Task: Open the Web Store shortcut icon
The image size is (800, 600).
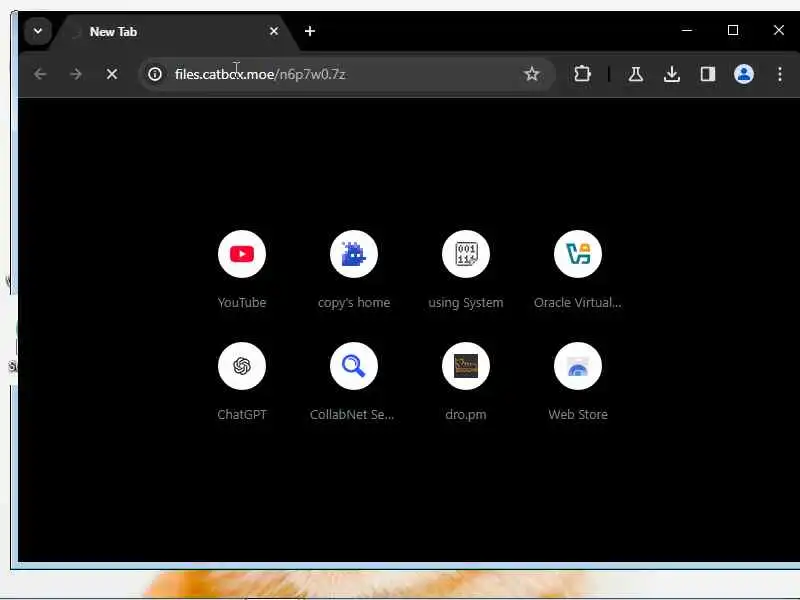Action: click(578, 366)
